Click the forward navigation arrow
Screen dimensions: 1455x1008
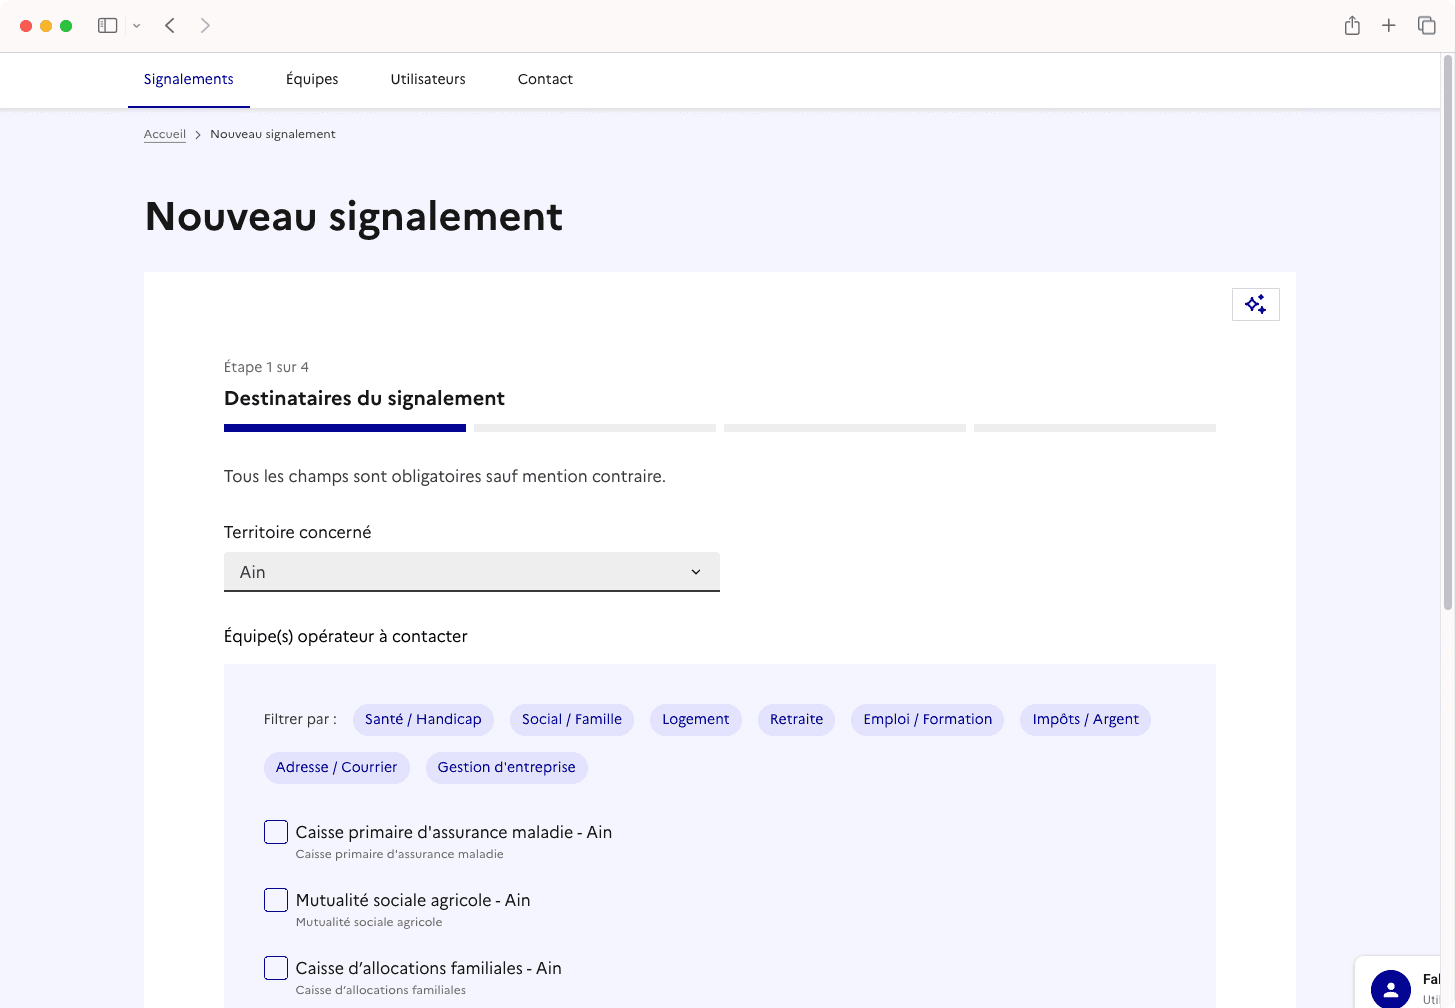205,25
